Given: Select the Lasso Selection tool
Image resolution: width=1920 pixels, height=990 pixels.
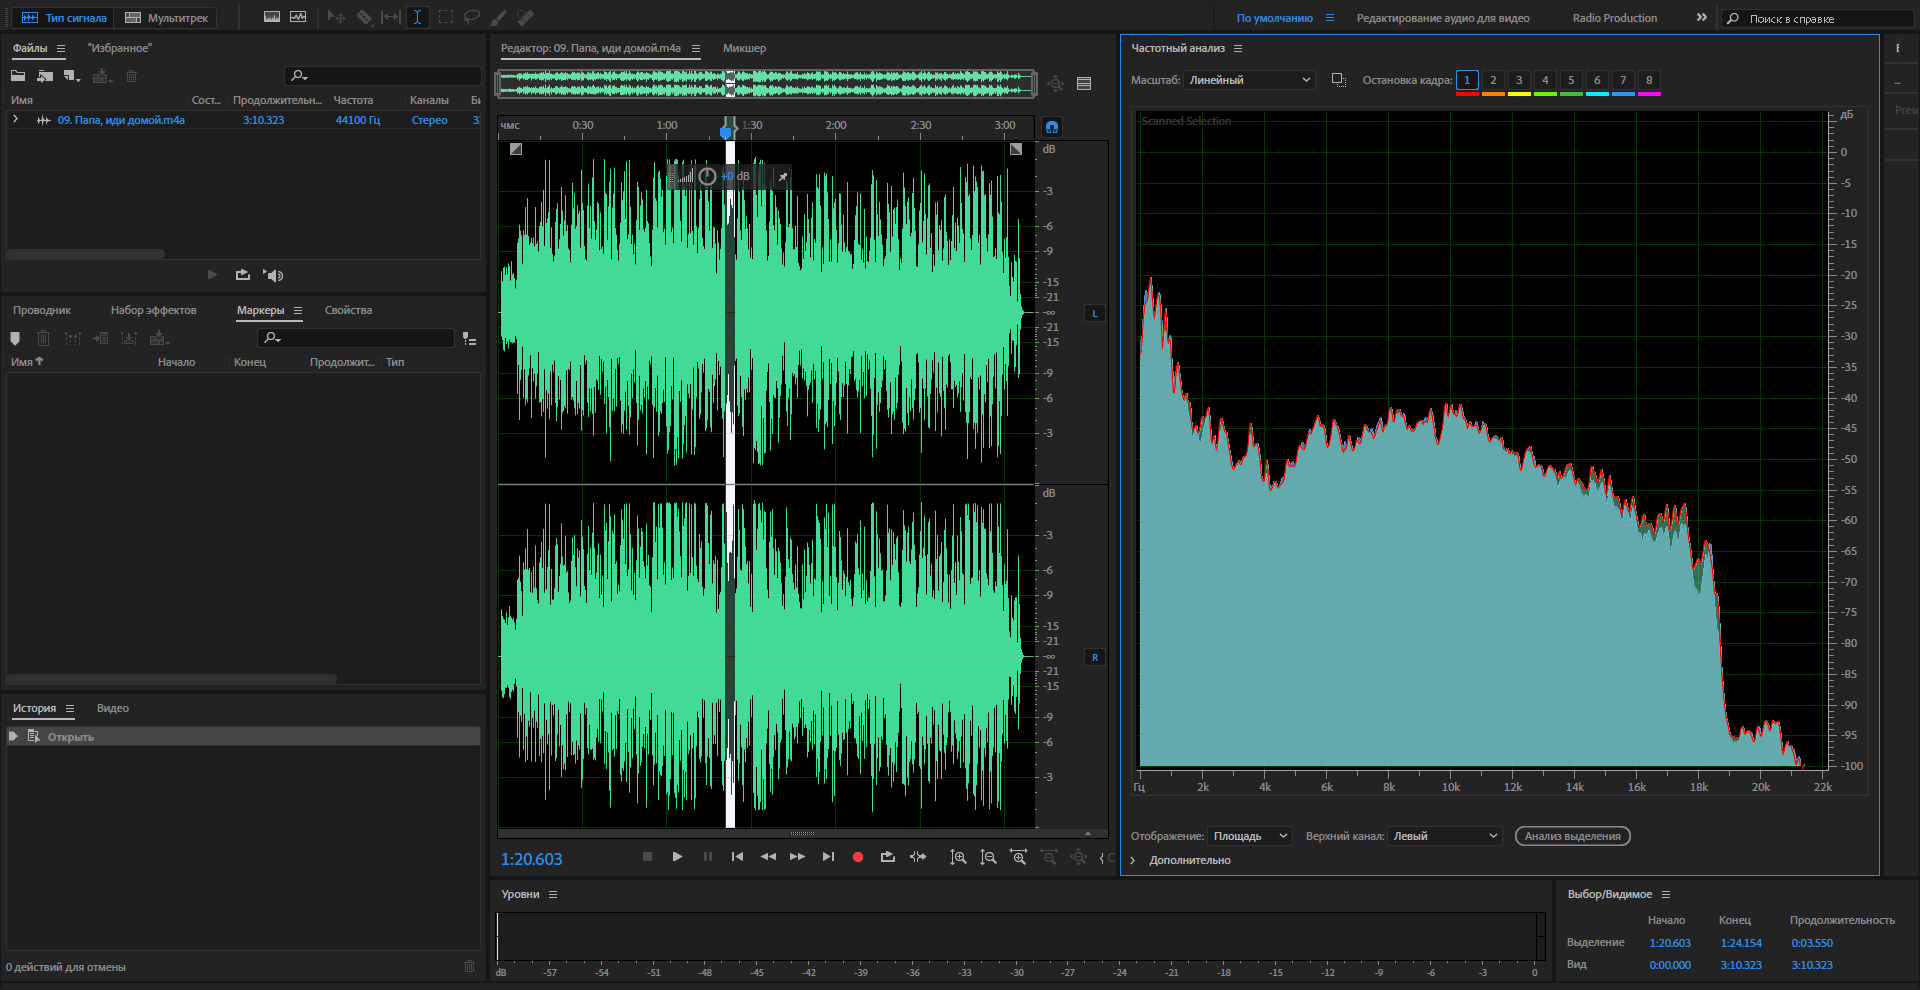Looking at the screenshot, I should 472,17.
